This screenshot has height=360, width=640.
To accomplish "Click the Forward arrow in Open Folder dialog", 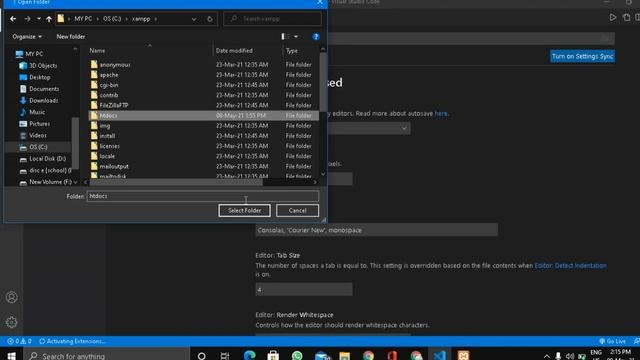I will (27, 19).
